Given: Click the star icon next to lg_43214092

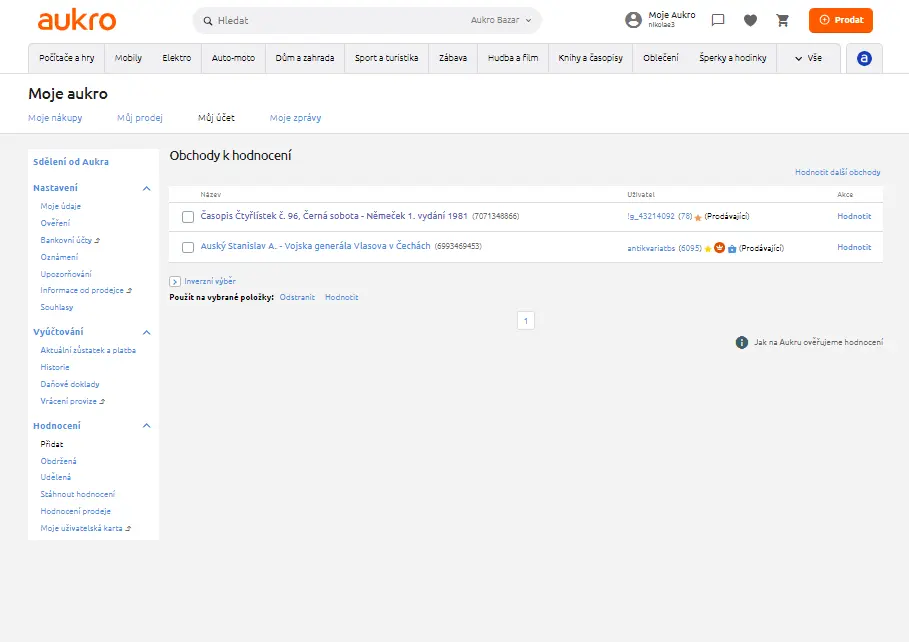Looking at the screenshot, I should click(698, 217).
